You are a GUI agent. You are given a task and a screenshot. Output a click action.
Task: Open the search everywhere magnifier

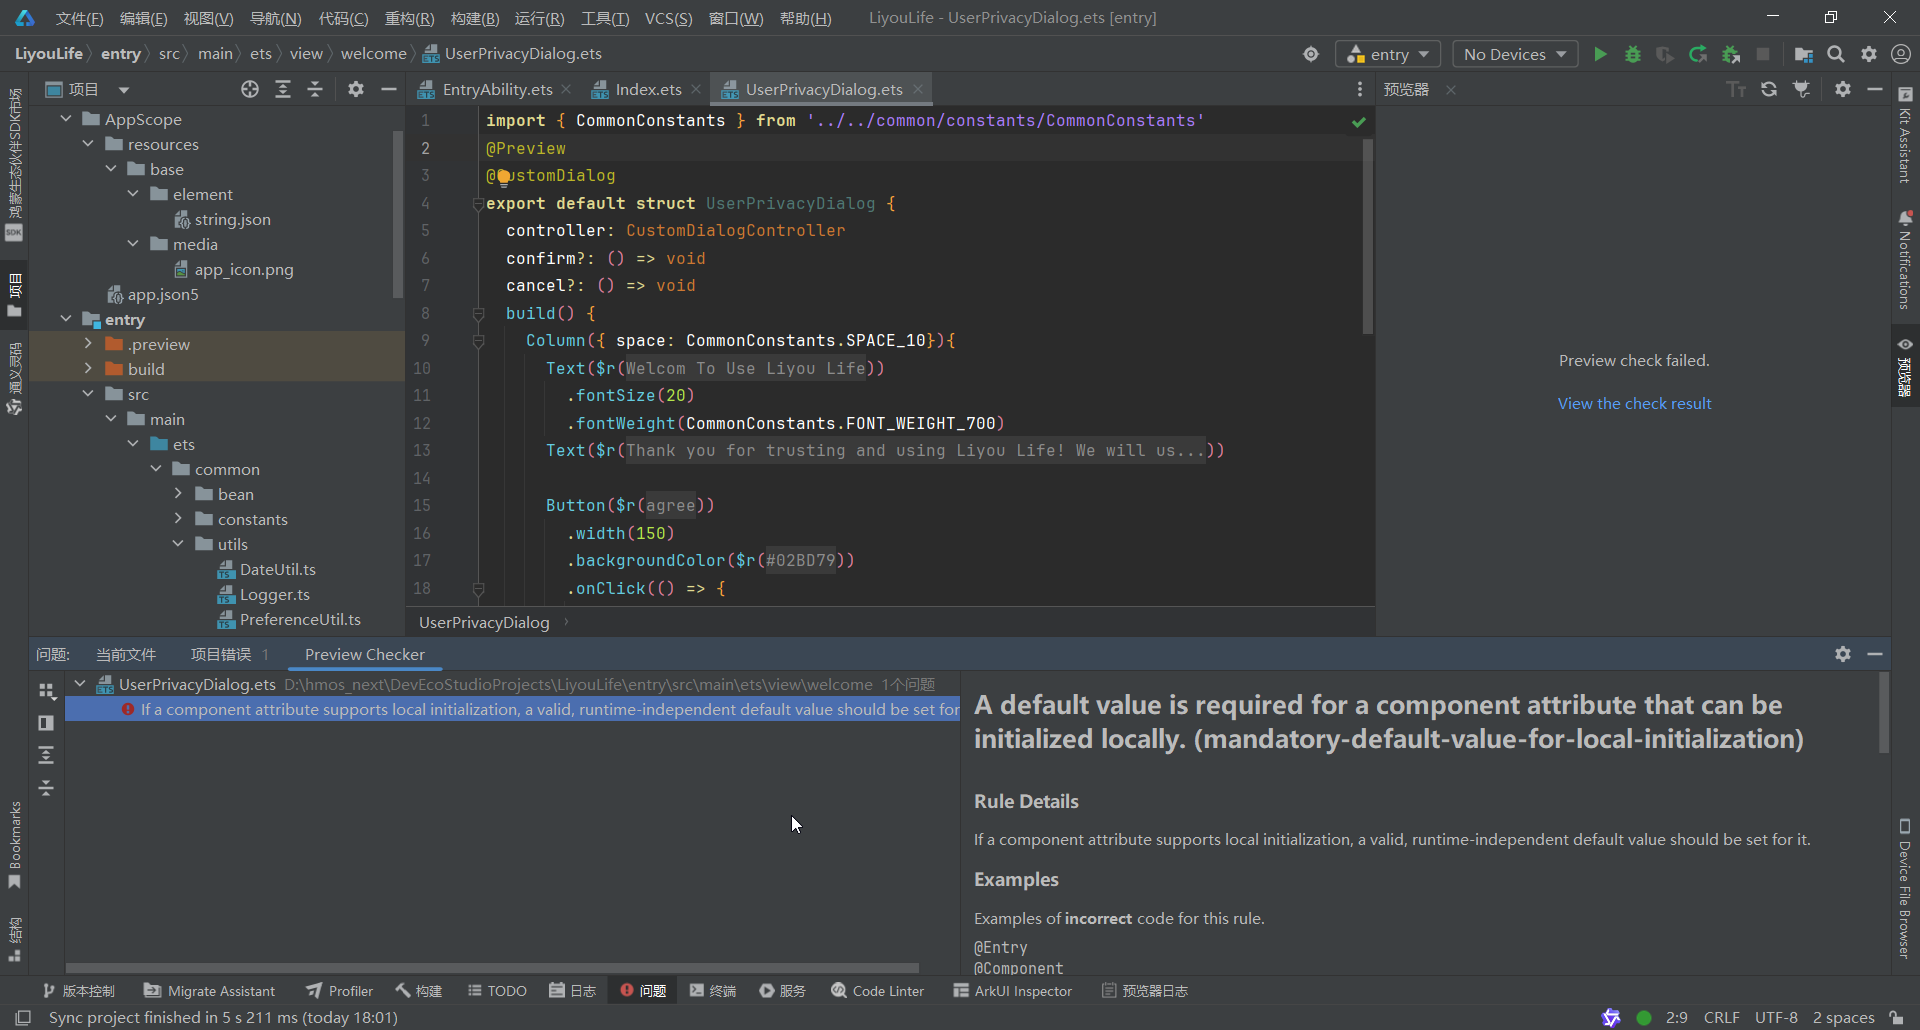pos(1836,54)
